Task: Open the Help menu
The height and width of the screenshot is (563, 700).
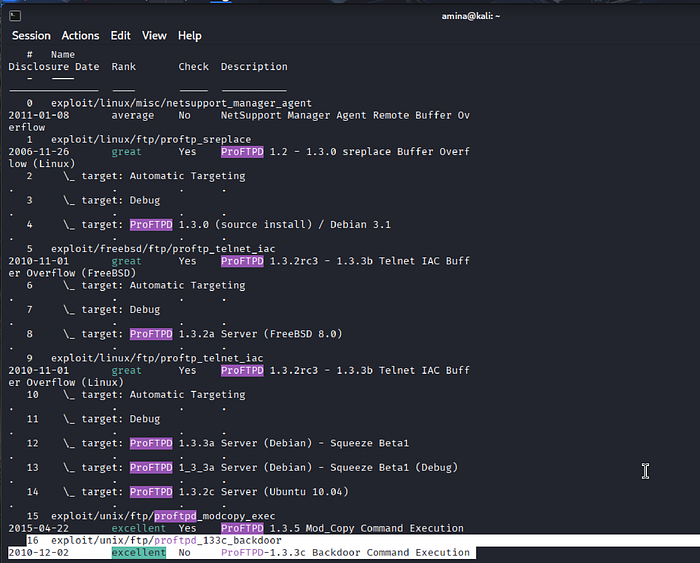Action: tap(190, 36)
